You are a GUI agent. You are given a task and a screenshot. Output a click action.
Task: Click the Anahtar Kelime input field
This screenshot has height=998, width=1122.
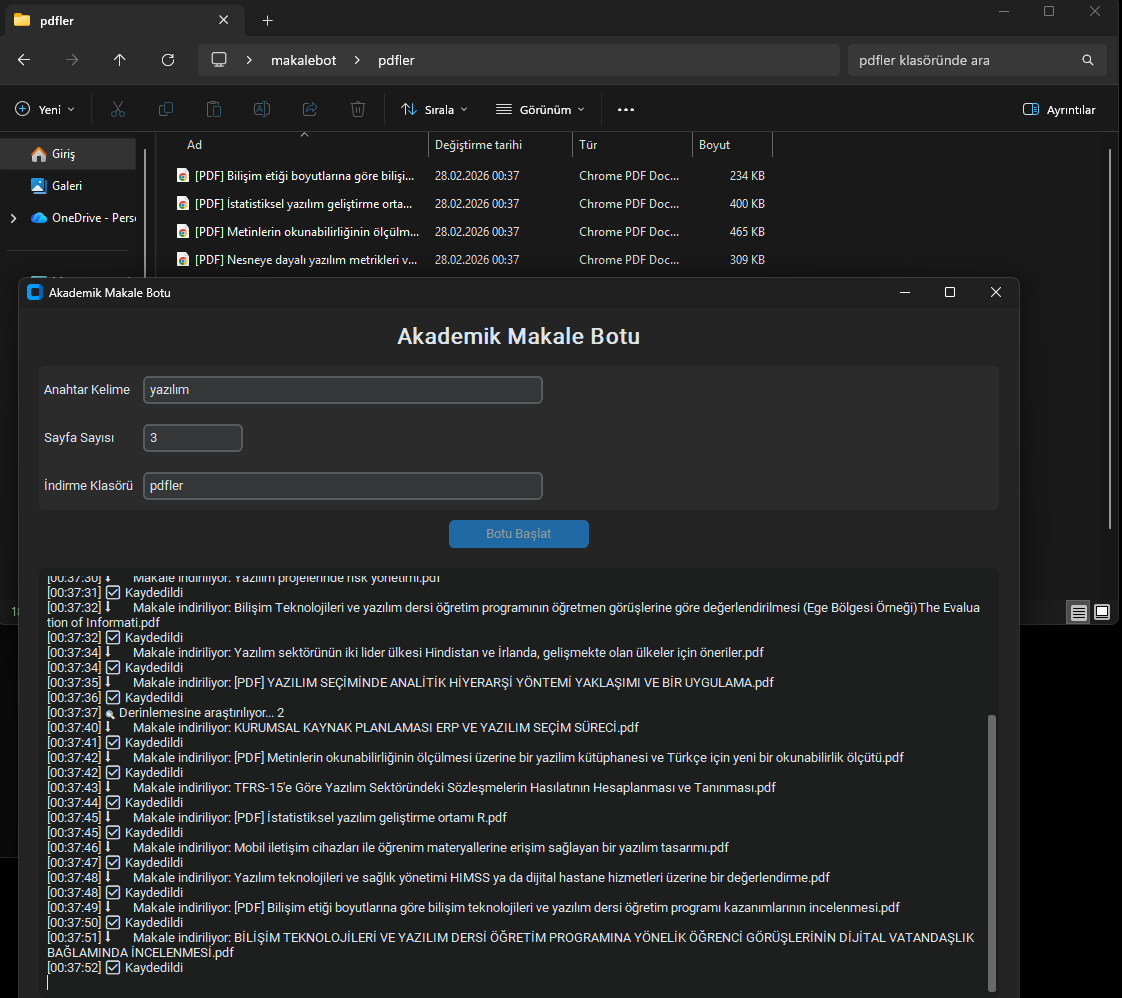point(342,390)
